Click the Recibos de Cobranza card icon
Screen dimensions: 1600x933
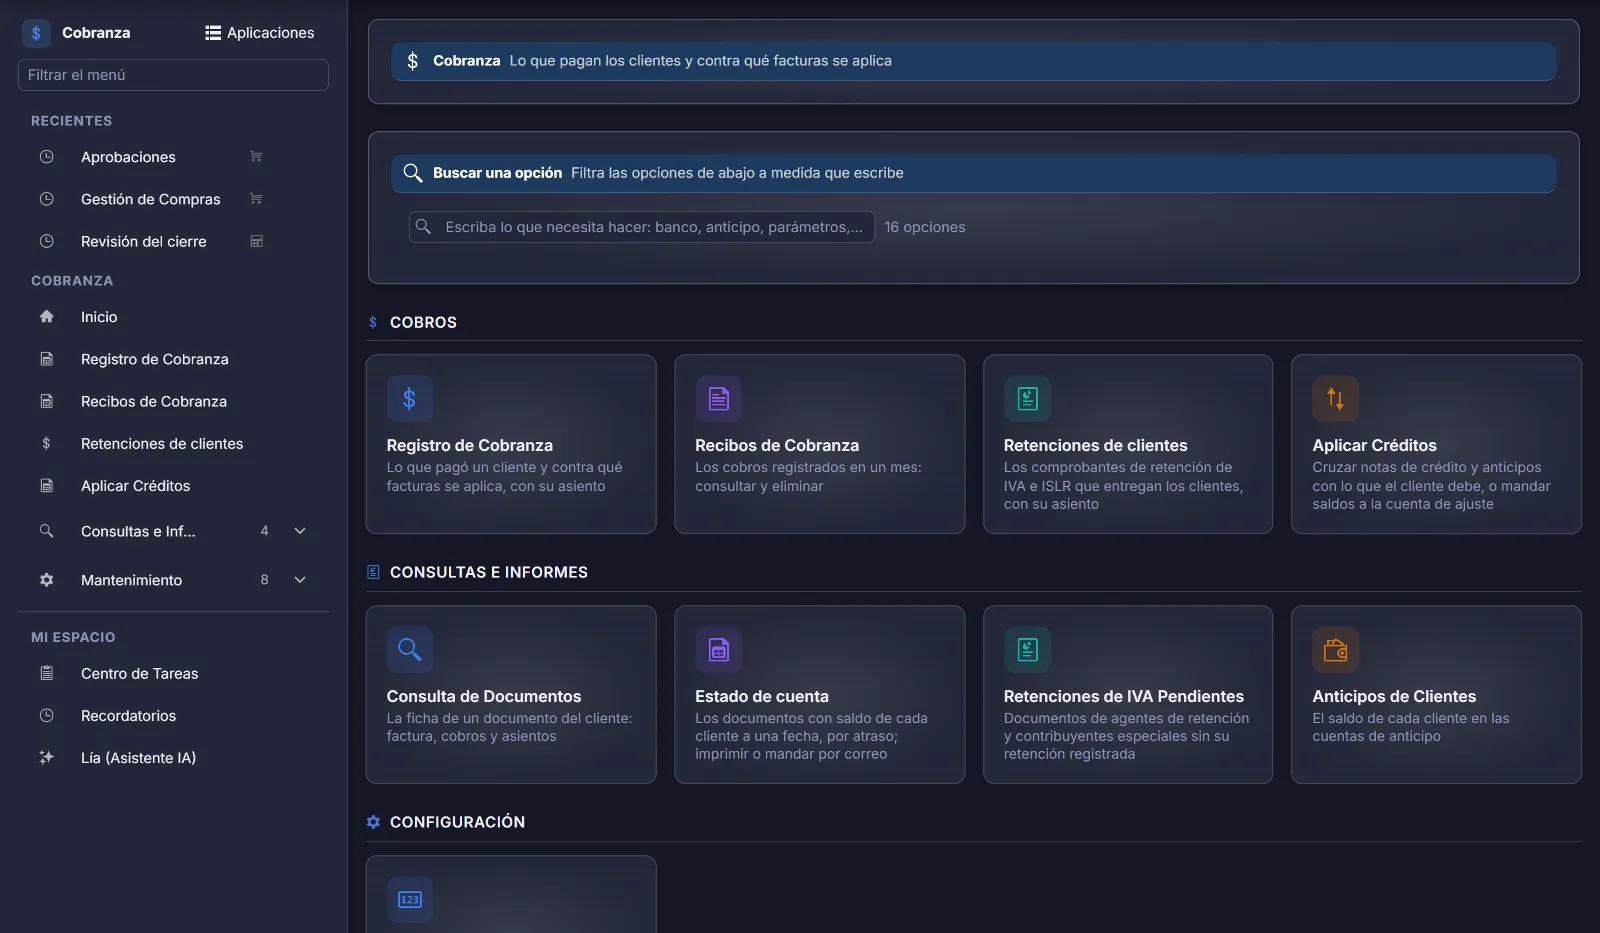tap(718, 399)
